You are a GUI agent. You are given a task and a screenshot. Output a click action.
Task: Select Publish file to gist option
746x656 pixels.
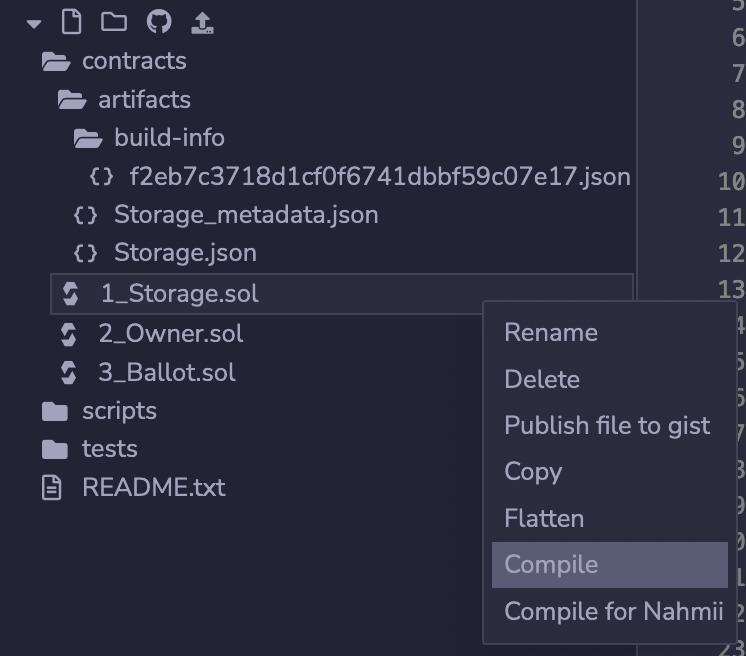click(606, 425)
